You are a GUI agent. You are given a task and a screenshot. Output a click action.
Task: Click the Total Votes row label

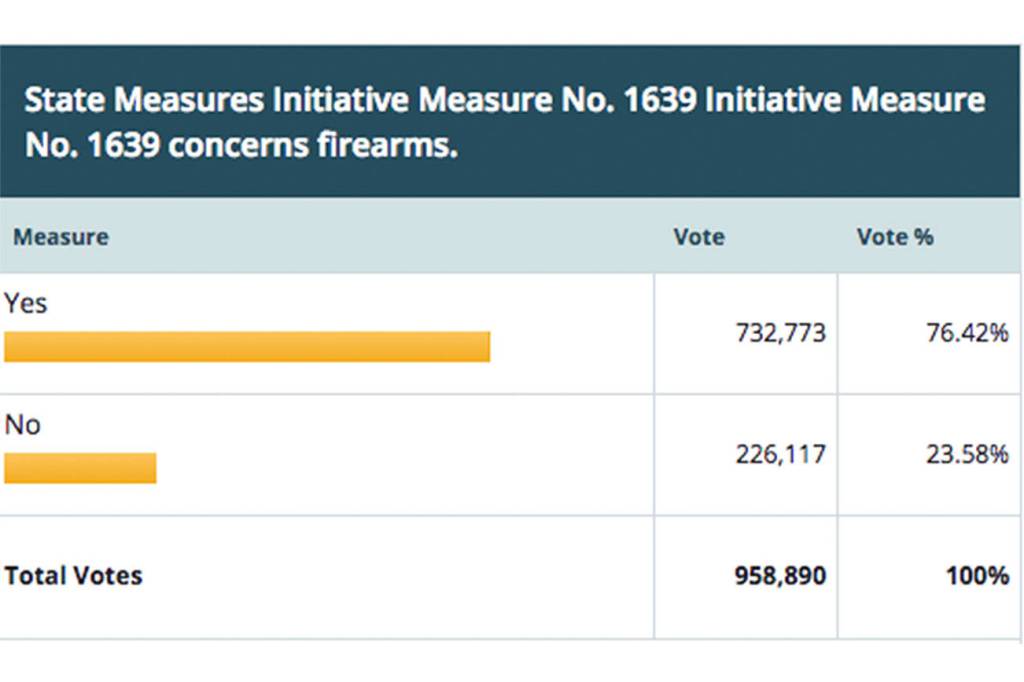tap(74, 576)
